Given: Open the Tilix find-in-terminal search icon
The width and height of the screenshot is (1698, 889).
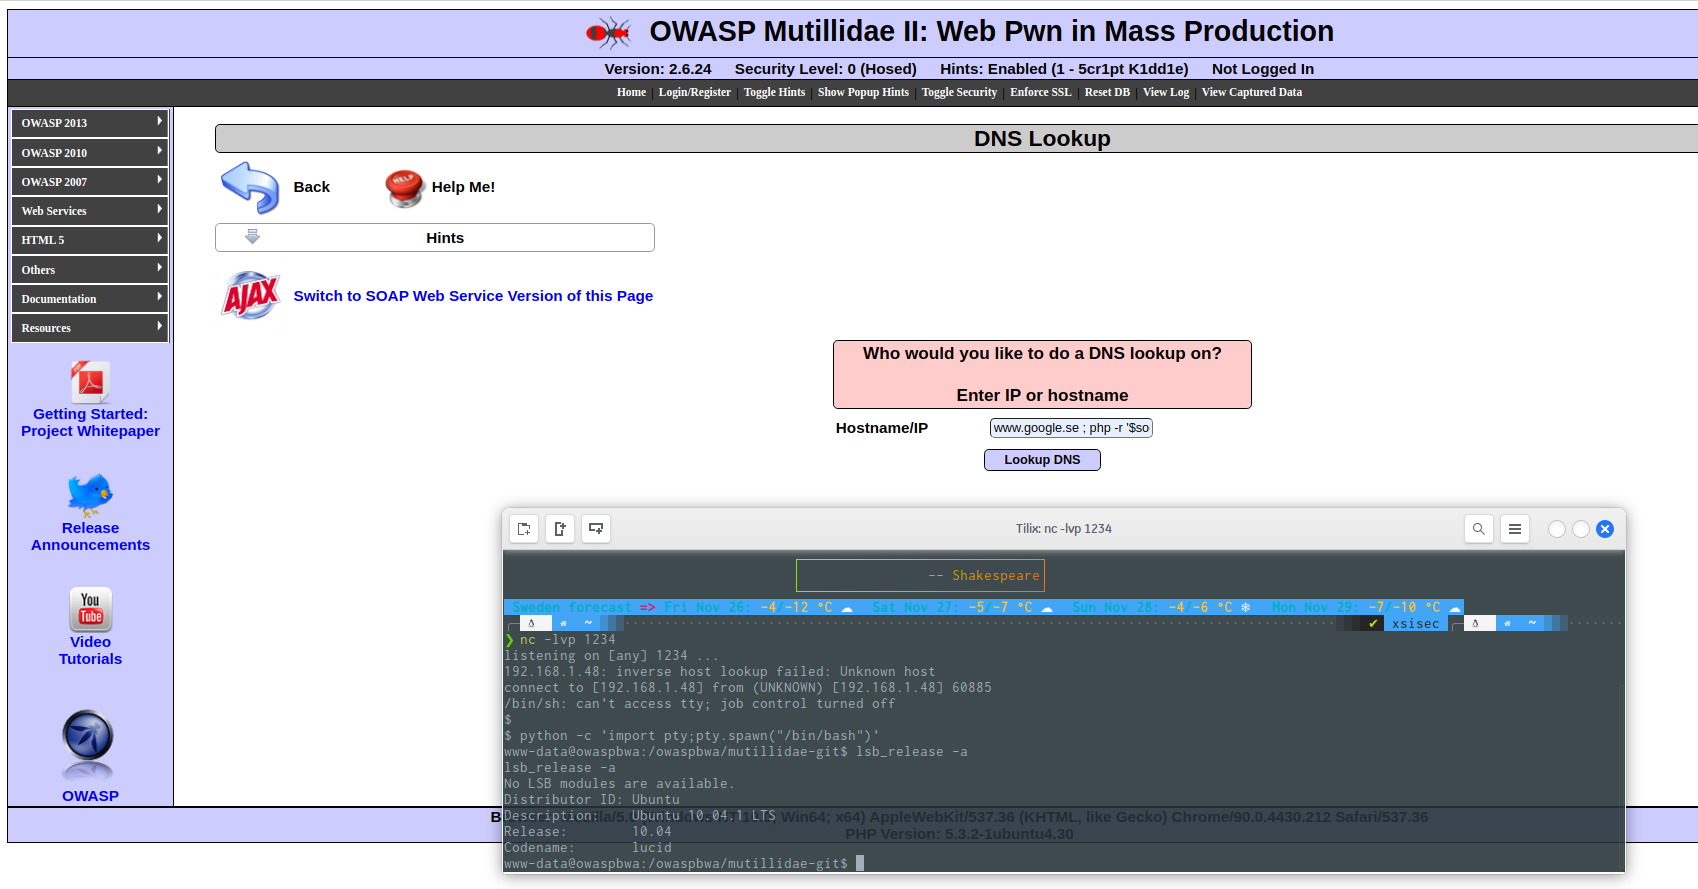Looking at the screenshot, I should [1479, 529].
